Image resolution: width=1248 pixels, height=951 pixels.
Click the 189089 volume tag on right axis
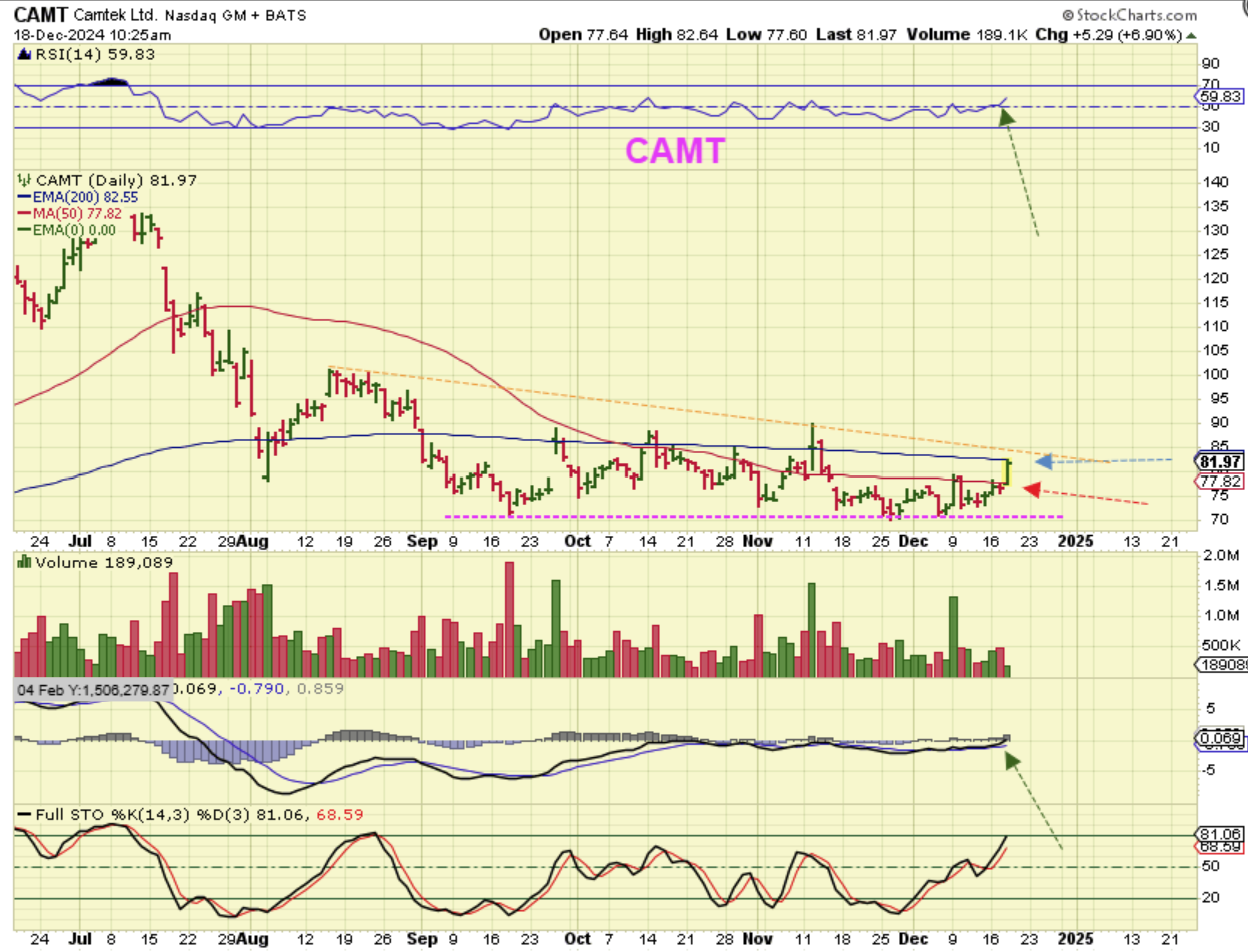(1220, 665)
